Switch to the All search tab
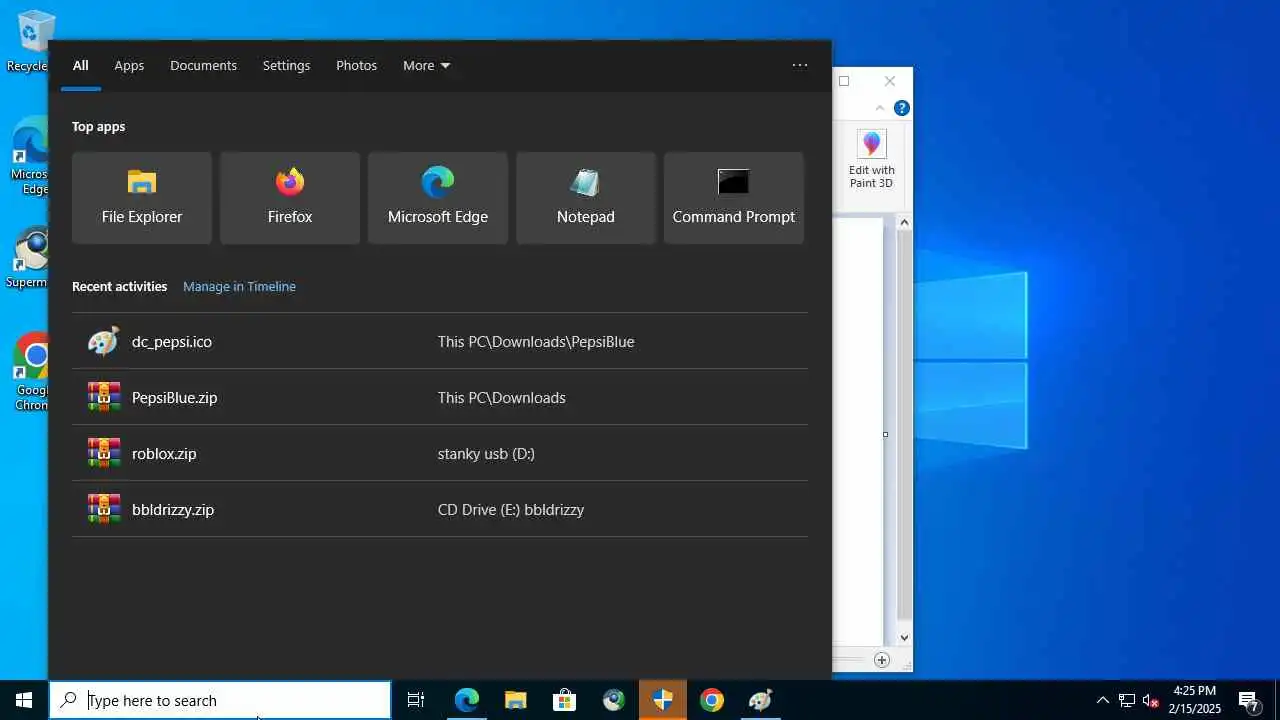Viewport: 1280px width, 720px height. pos(81,66)
